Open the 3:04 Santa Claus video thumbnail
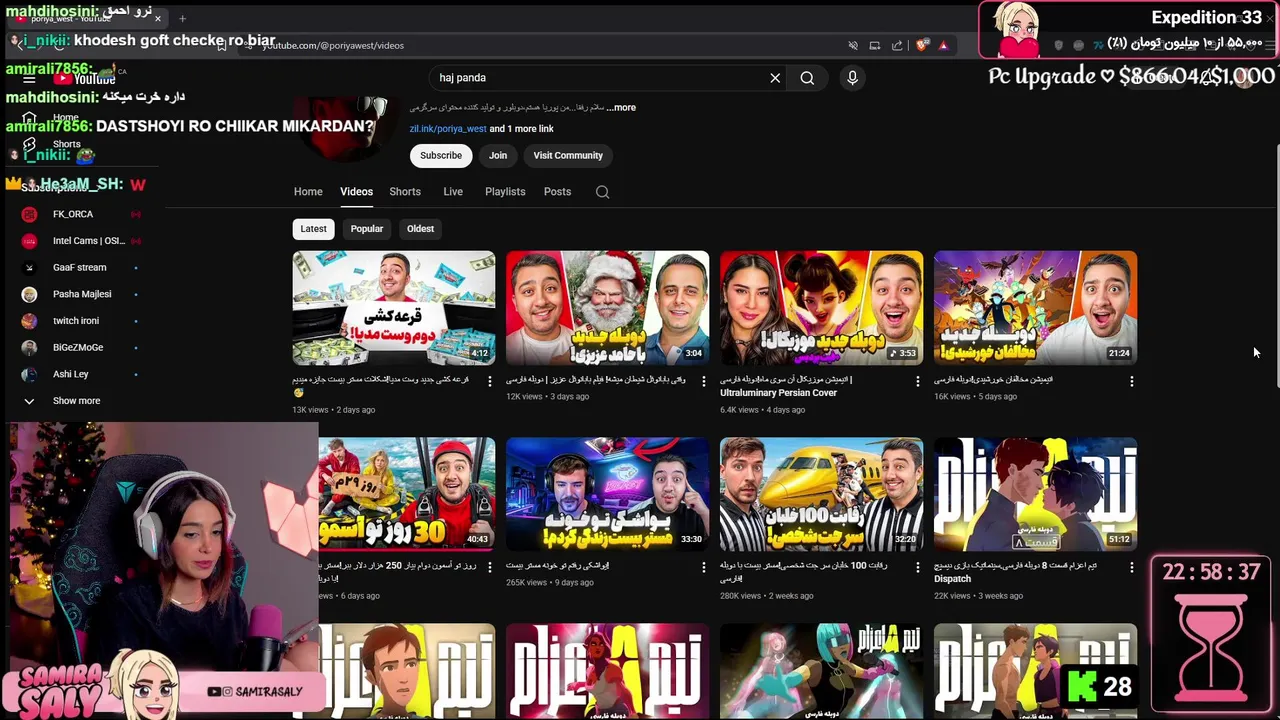 pos(608,308)
